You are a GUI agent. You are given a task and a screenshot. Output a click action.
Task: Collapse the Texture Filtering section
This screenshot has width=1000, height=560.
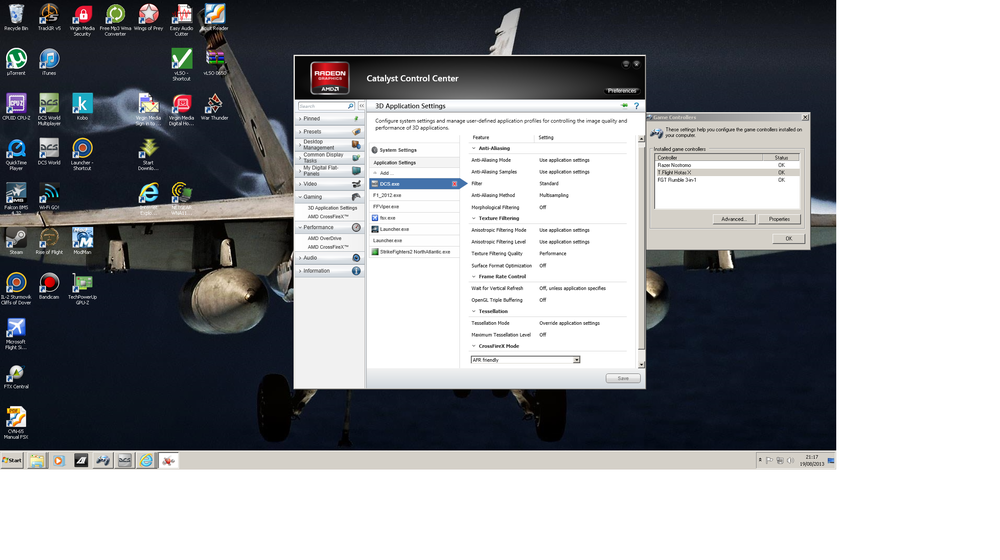tap(474, 218)
